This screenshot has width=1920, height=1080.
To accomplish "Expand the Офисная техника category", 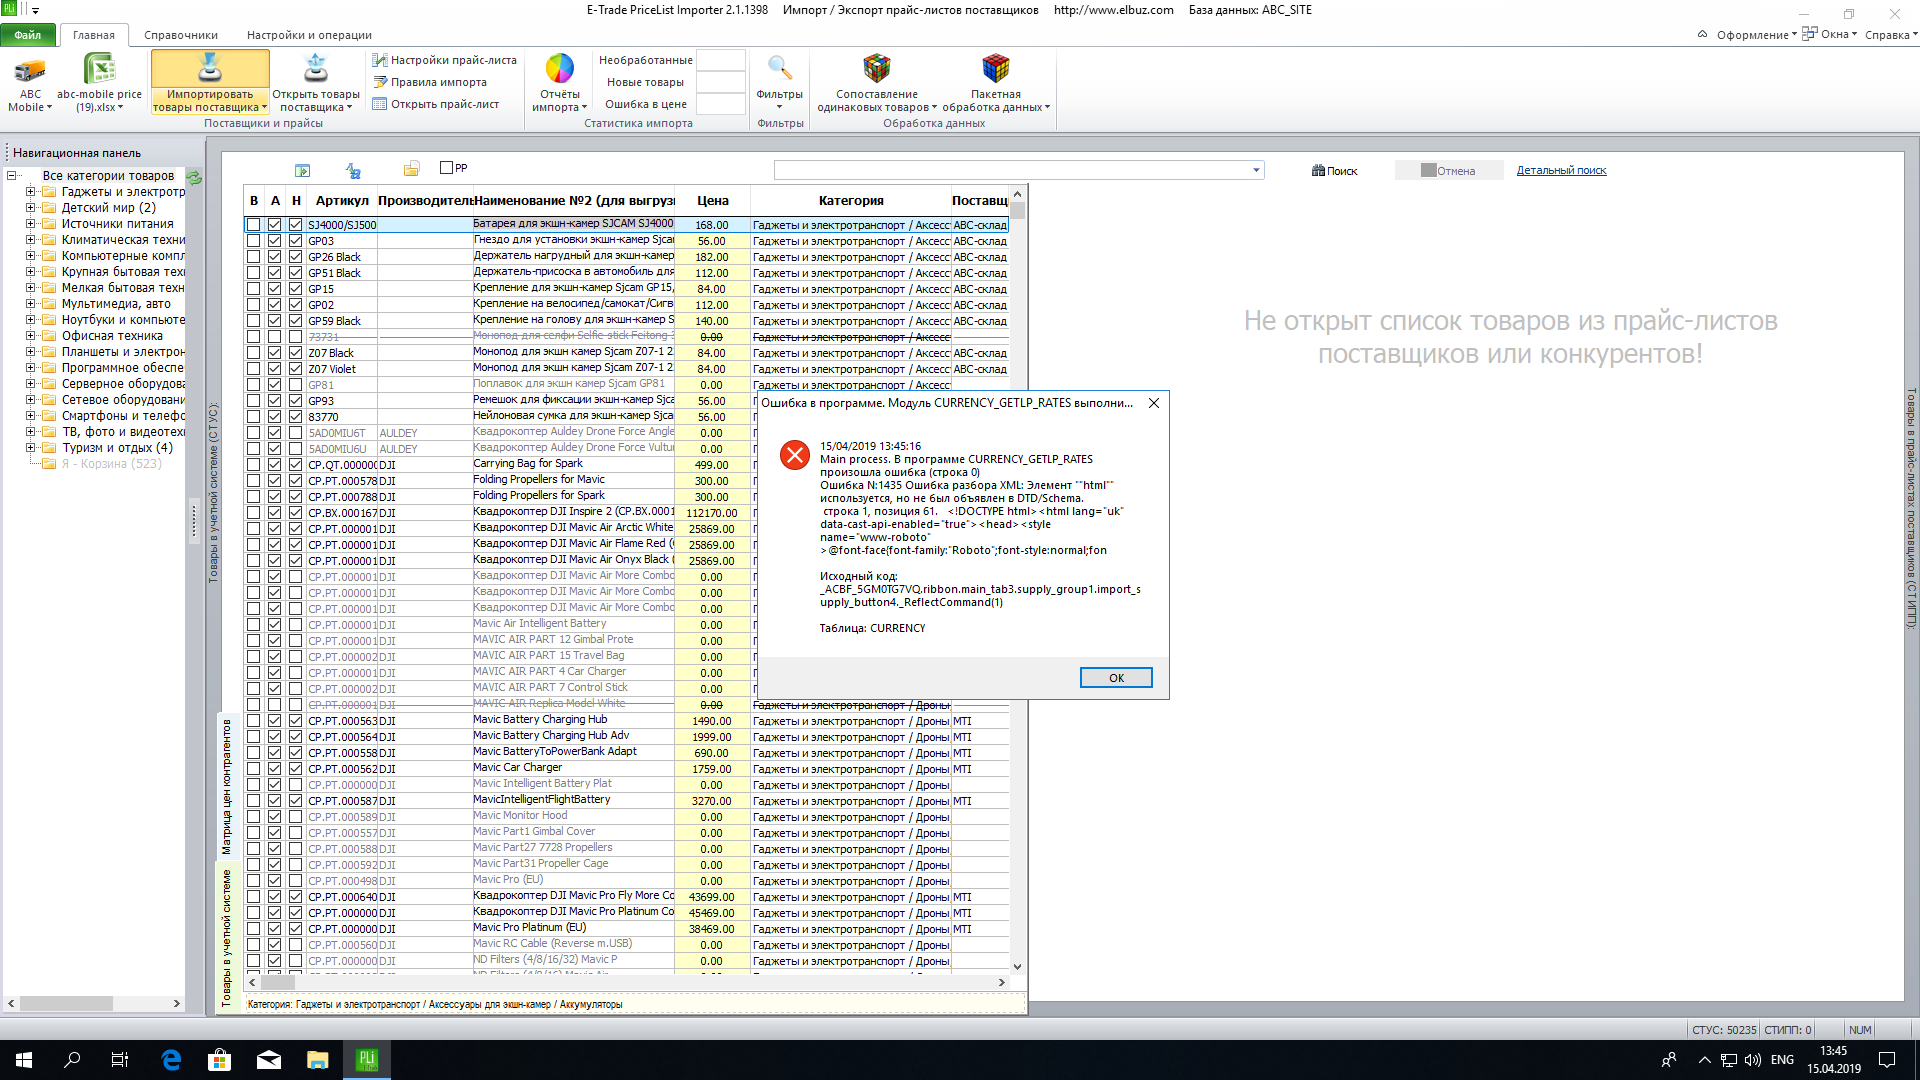I will pyautogui.click(x=30, y=336).
